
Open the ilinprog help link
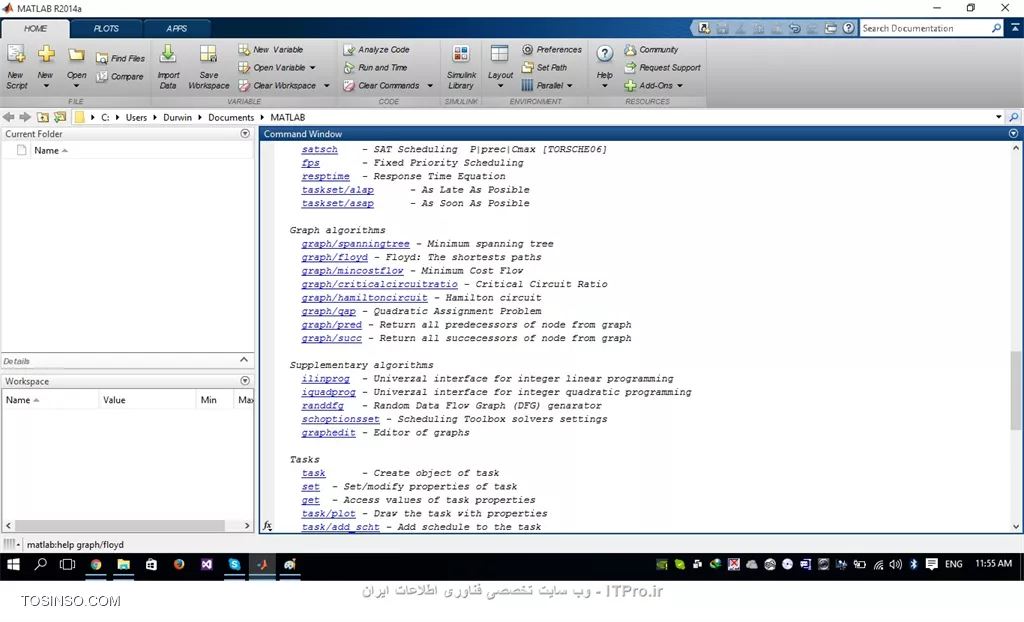pyautogui.click(x=325, y=379)
